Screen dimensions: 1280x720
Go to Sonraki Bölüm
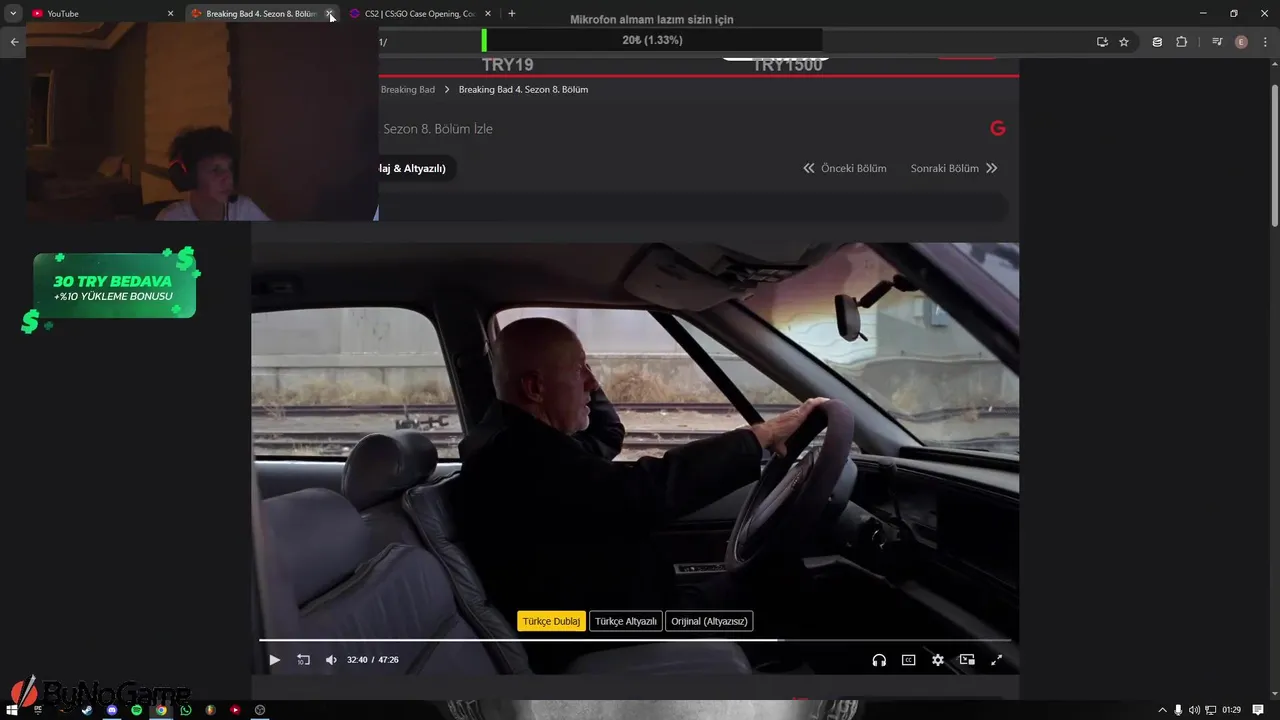point(954,168)
